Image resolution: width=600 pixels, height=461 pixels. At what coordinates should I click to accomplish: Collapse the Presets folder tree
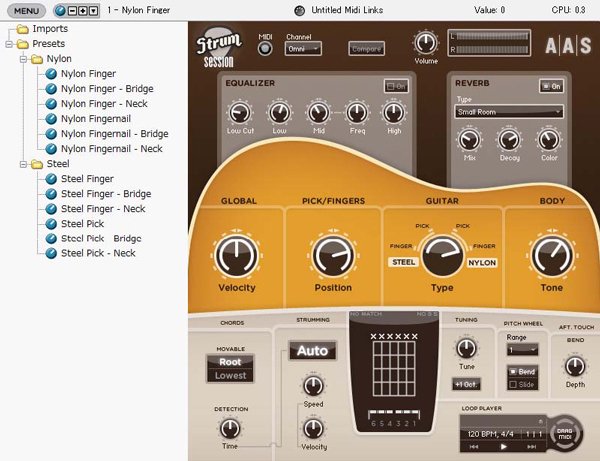point(8,44)
